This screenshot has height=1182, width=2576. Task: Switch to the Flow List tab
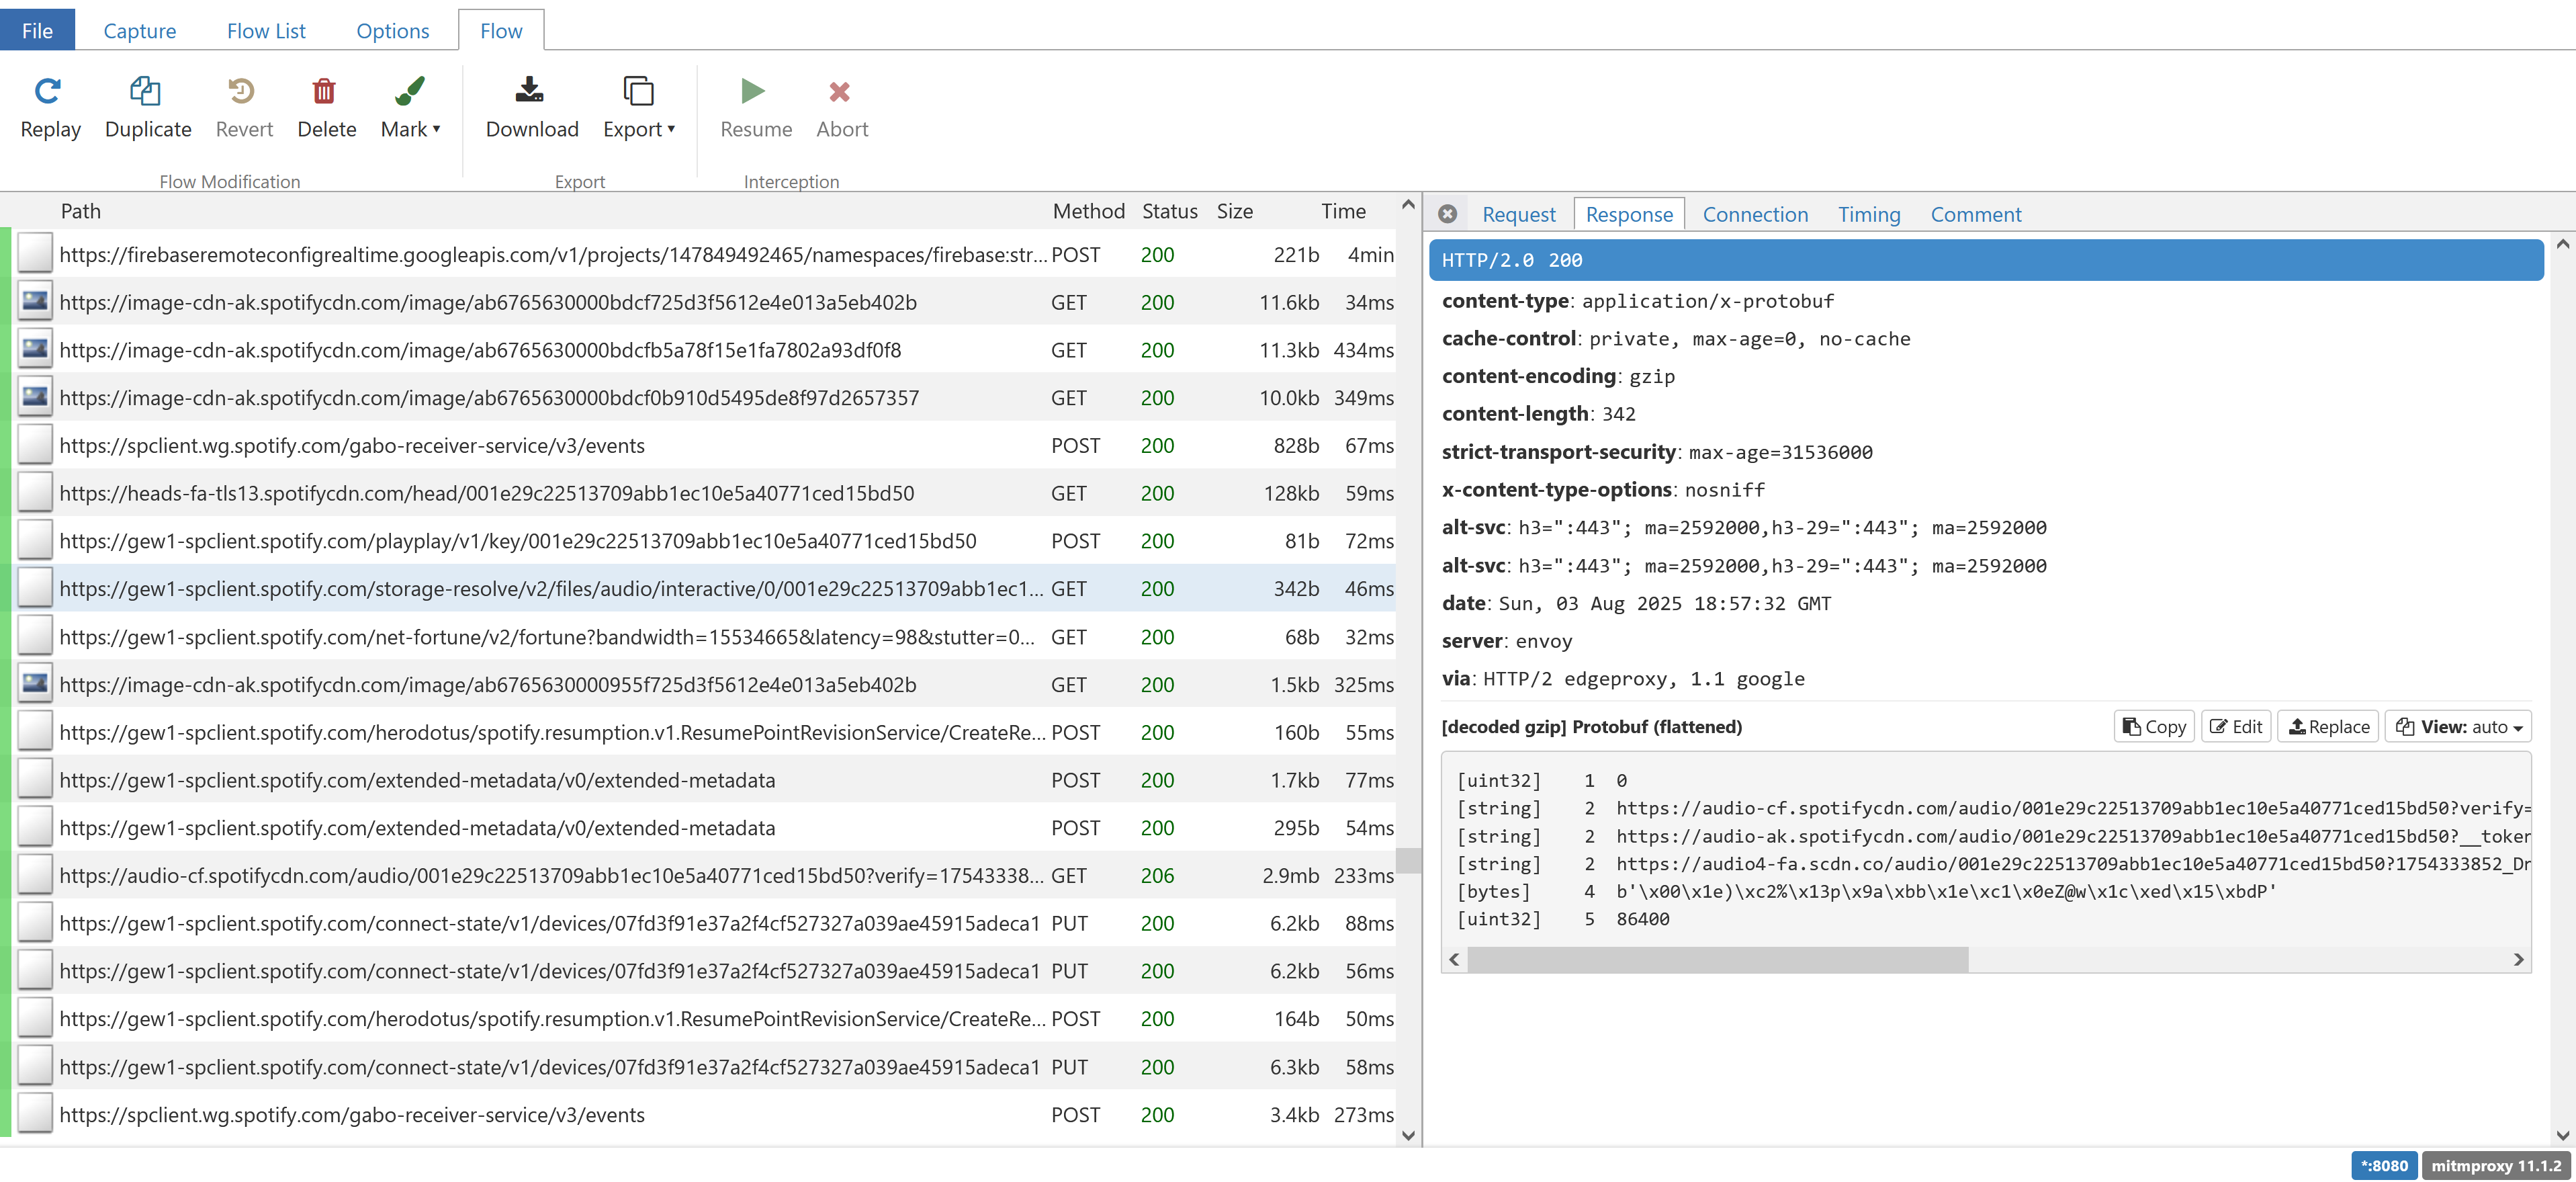[266, 31]
